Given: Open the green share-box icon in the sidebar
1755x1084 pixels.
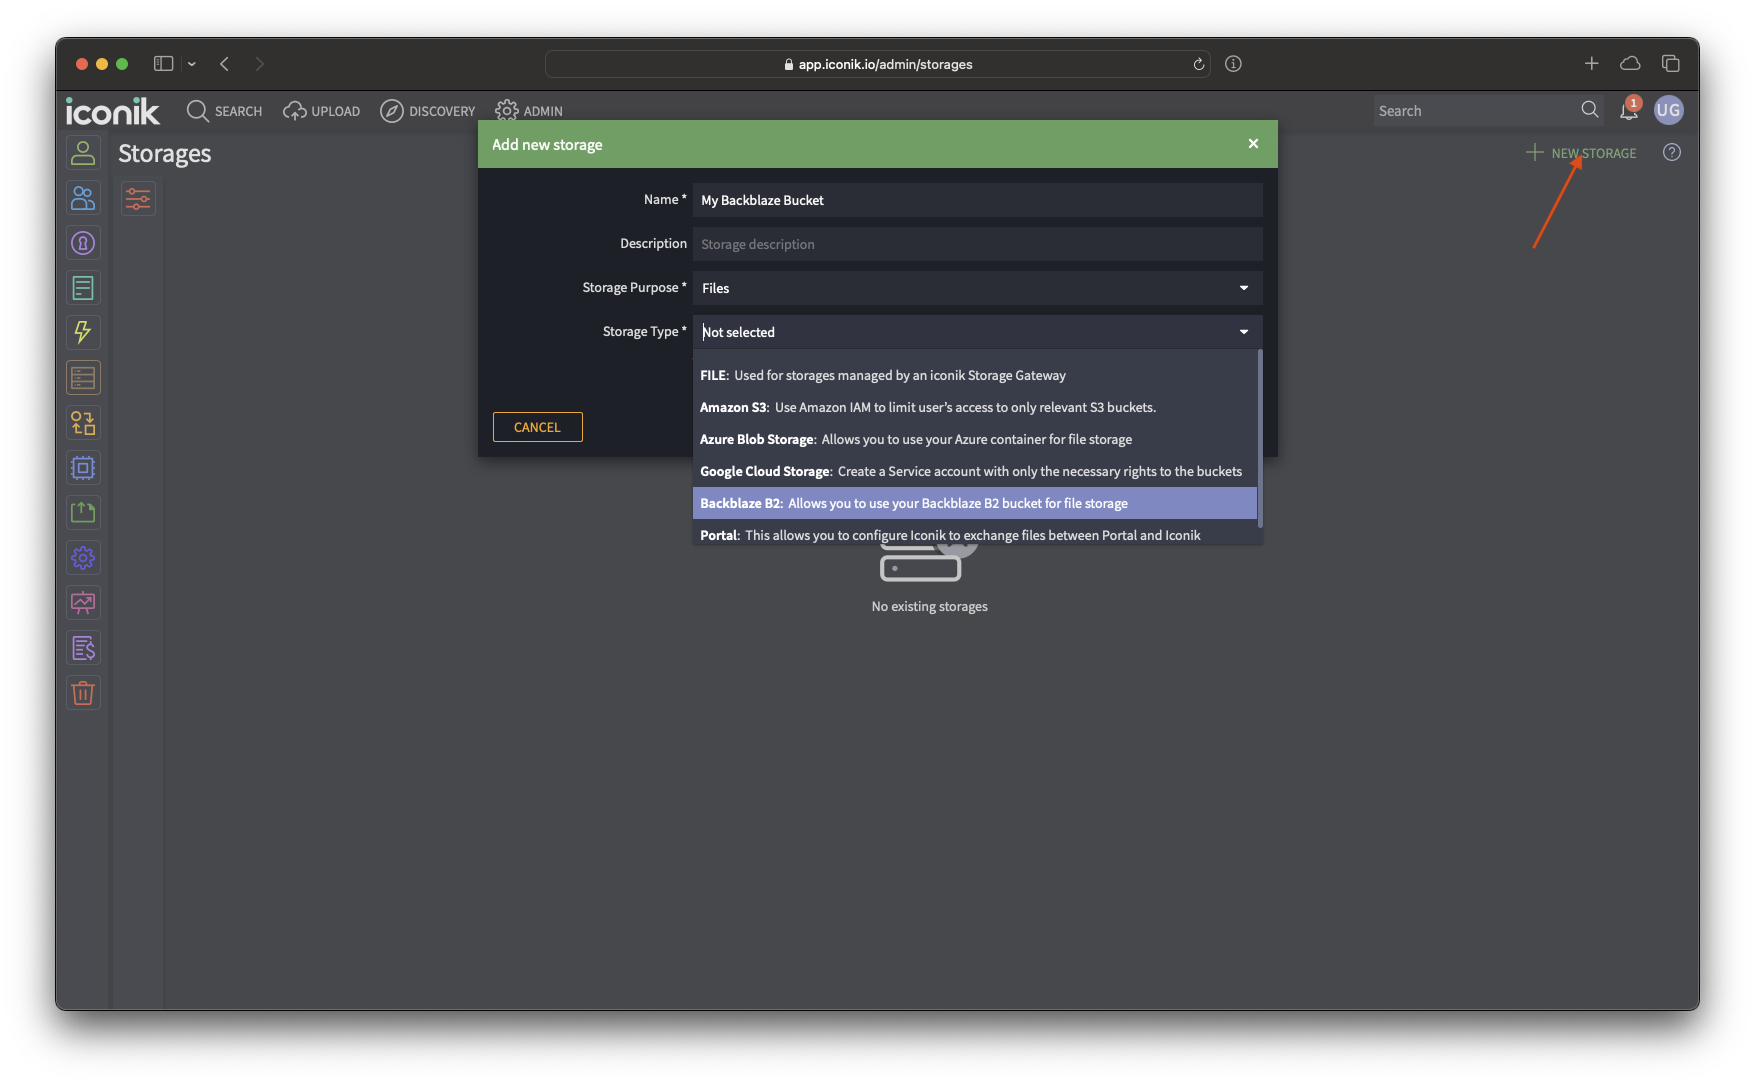Looking at the screenshot, I should [83, 513].
